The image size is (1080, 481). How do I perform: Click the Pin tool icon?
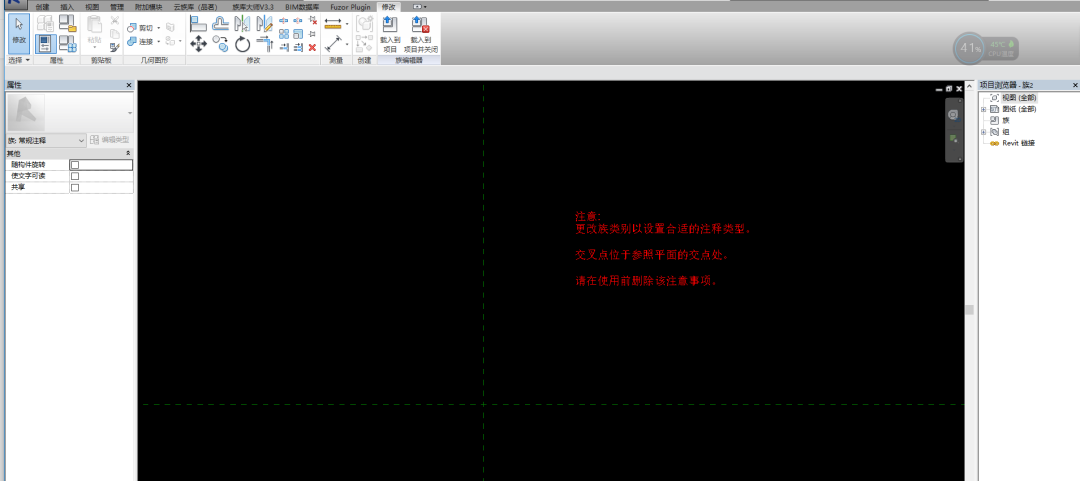pyautogui.click(x=312, y=34)
